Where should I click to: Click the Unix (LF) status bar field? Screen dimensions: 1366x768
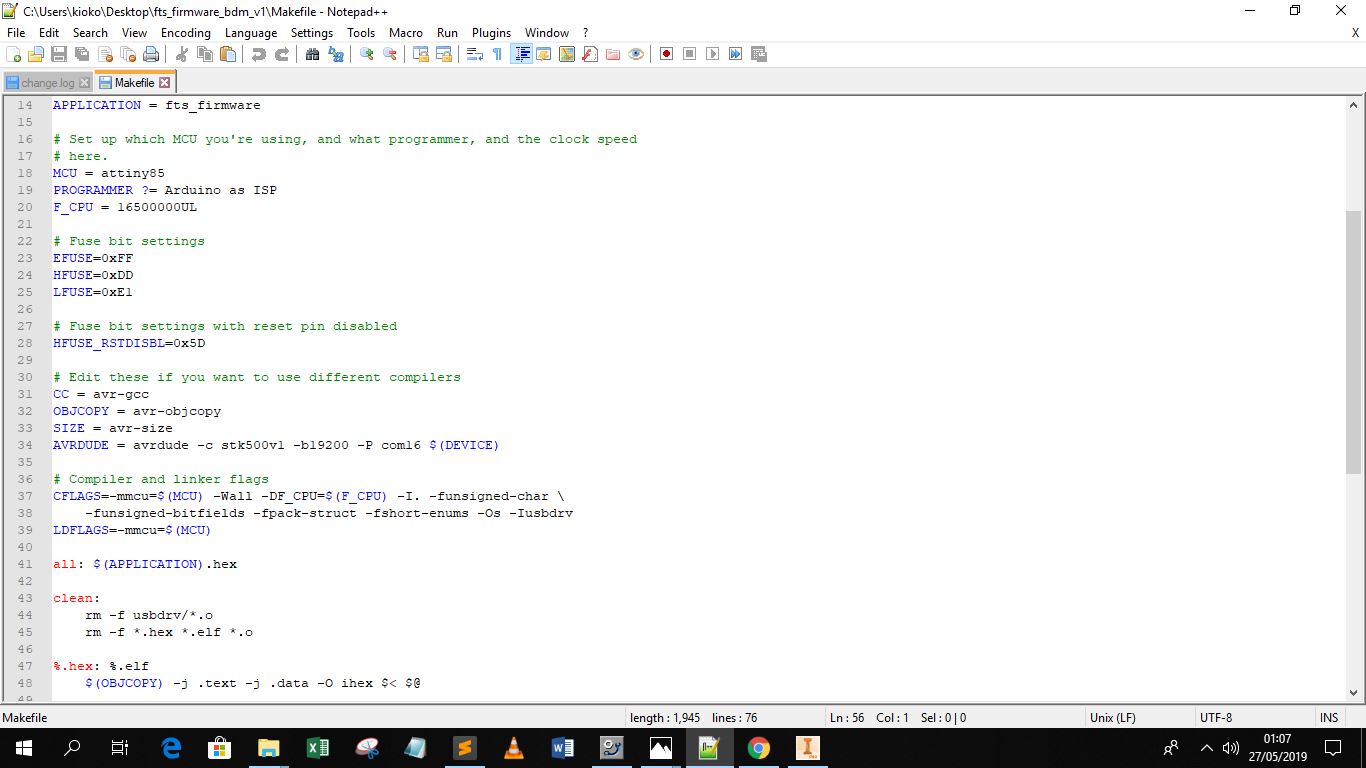(x=1142, y=718)
